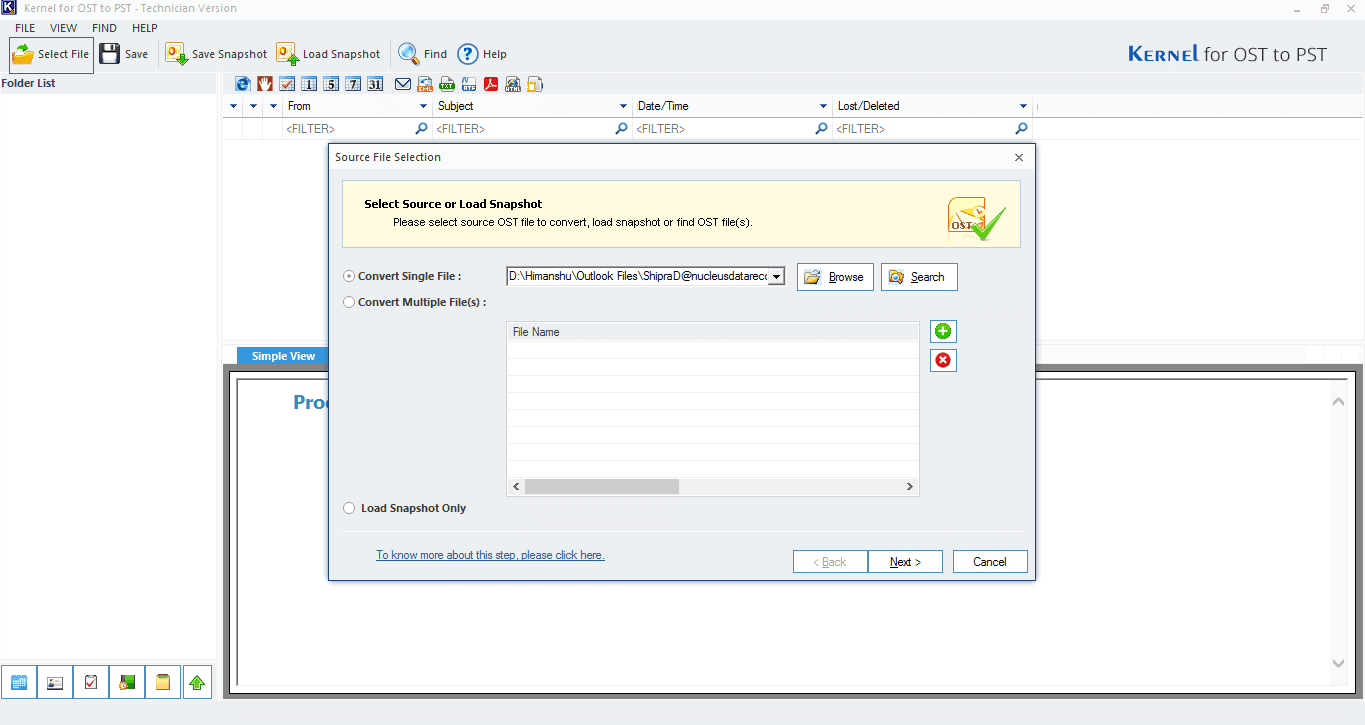Viewport: 1365px width, 725px height.
Task: Select Convert Multiple File(s) radio option
Action: (x=349, y=302)
